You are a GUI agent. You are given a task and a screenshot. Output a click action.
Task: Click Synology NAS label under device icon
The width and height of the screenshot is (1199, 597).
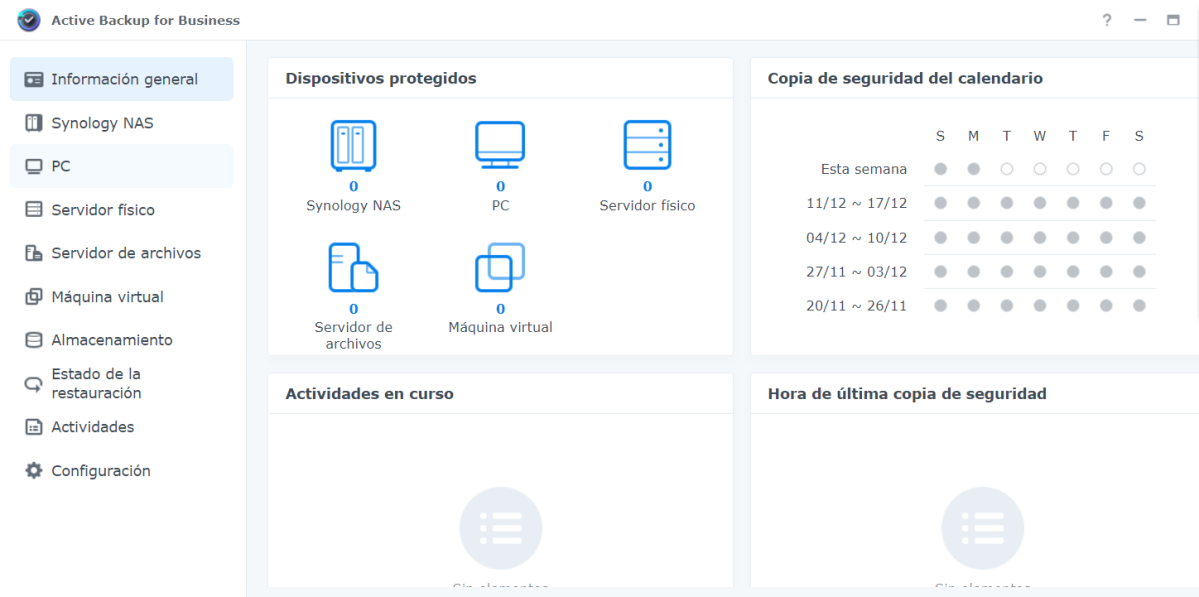pyautogui.click(x=353, y=206)
